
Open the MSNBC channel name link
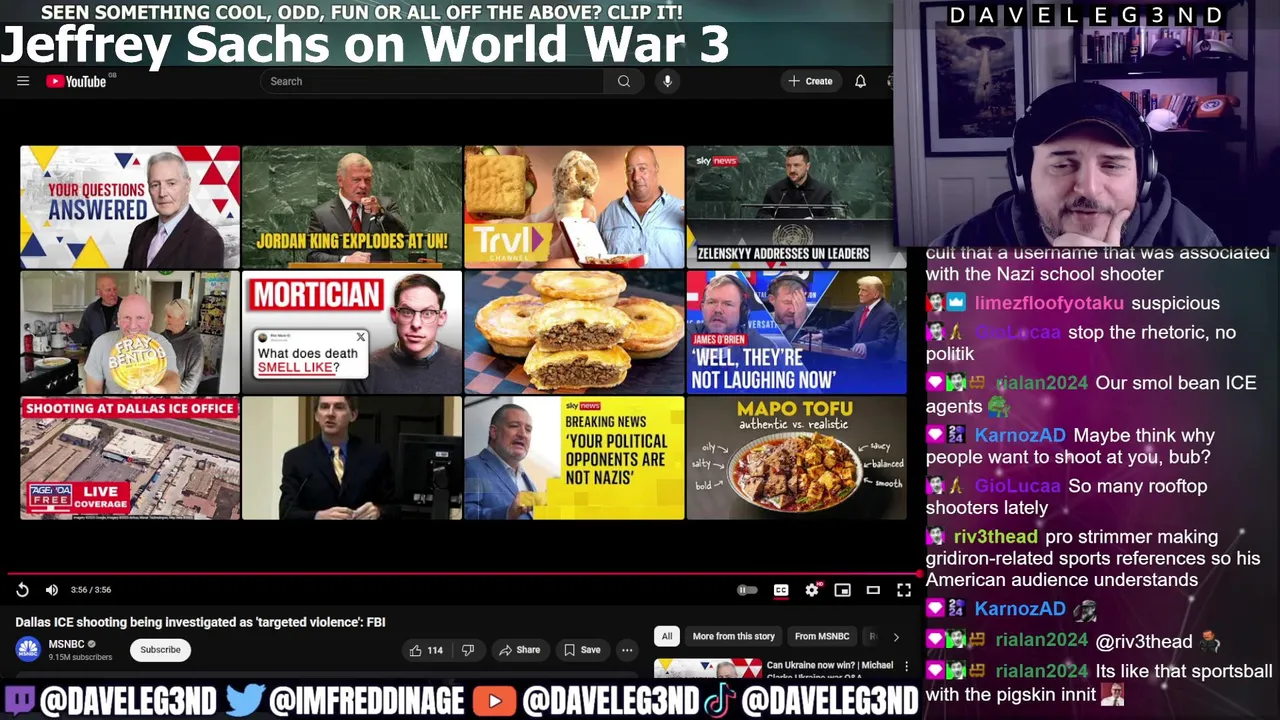pyautogui.click(x=66, y=644)
